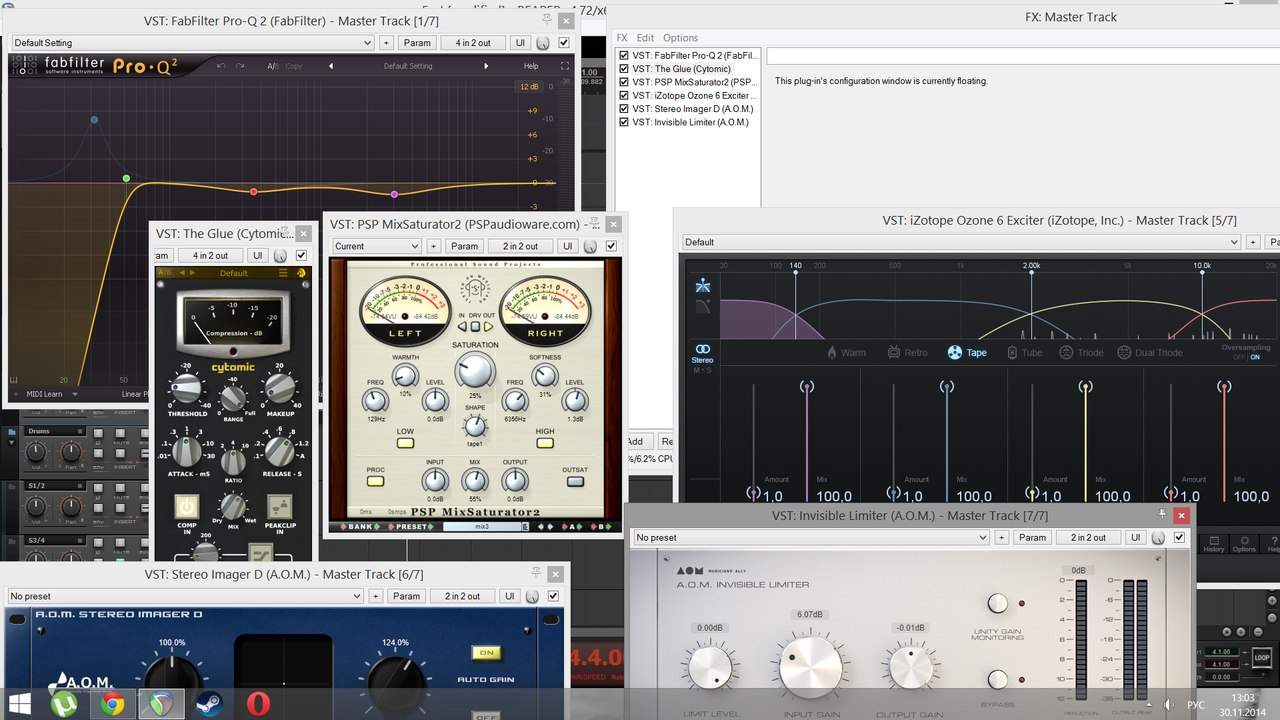Toggle the LOW band button in MixSaturator2
Image resolution: width=1280 pixels, height=720 pixels.
click(x=405, y=443)
